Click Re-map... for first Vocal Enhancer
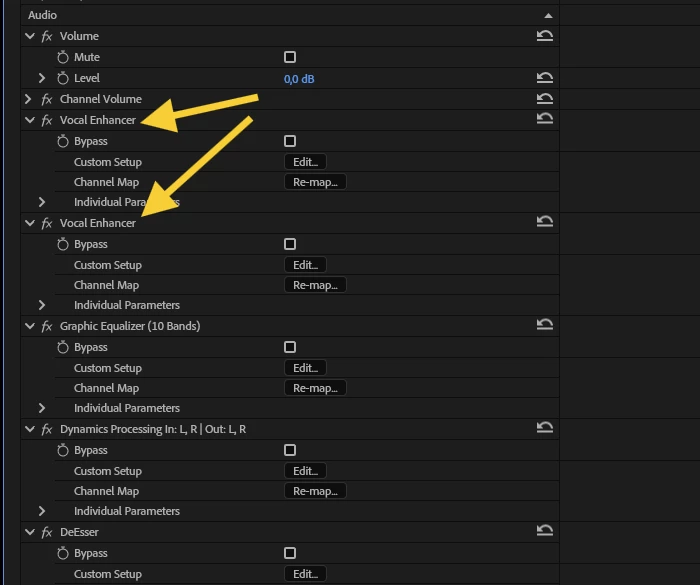This screenshot has height=585, width=700. coord(315,182)
